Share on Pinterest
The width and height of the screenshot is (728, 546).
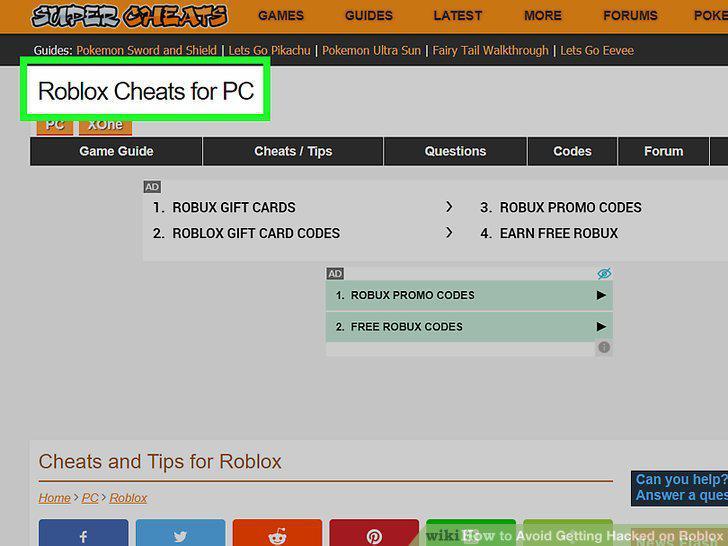tap(374, 533)
